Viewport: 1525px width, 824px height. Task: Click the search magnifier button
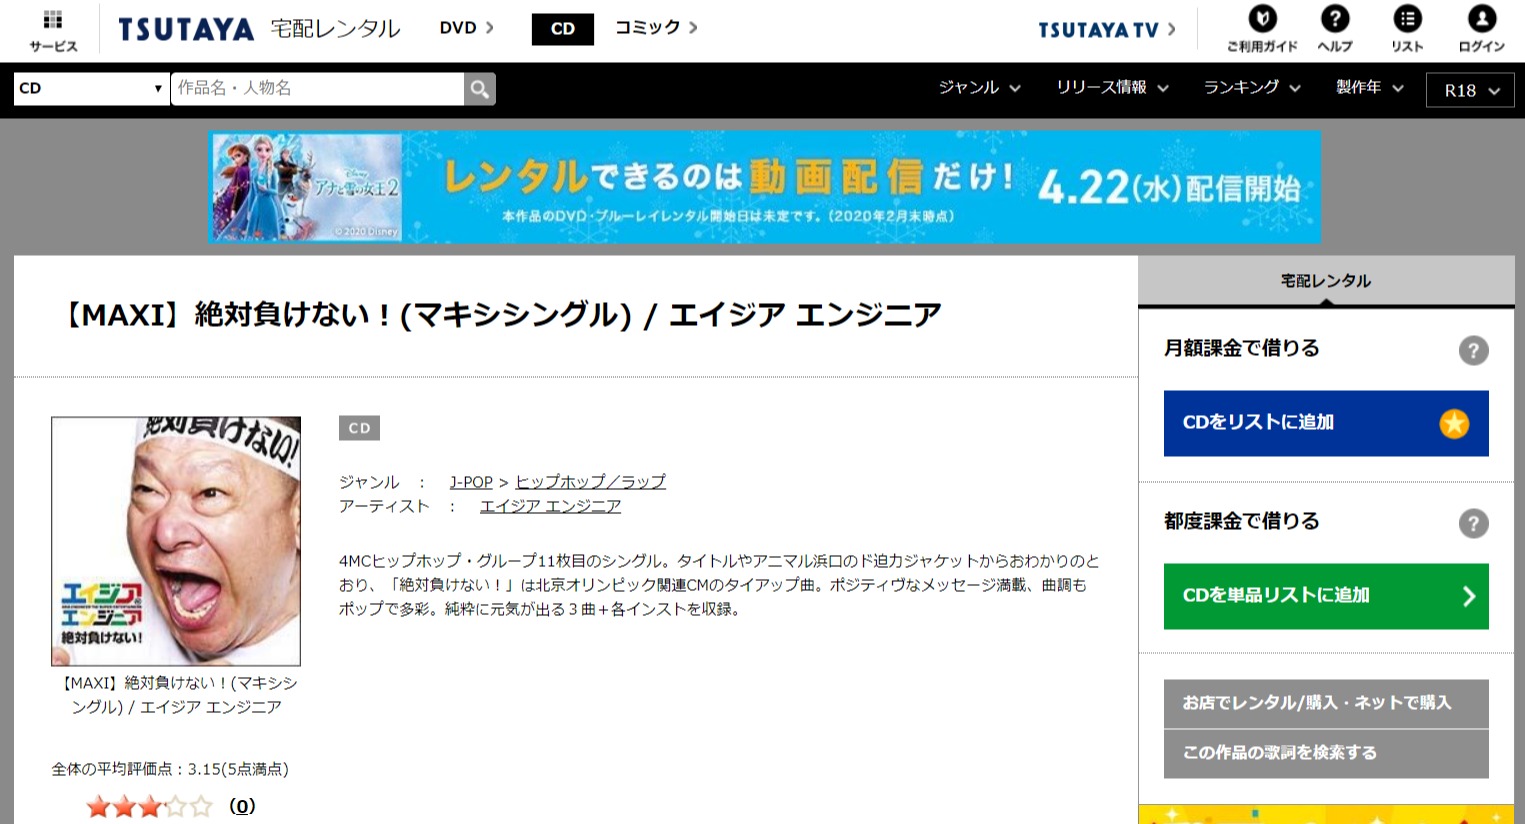[480, 89]
